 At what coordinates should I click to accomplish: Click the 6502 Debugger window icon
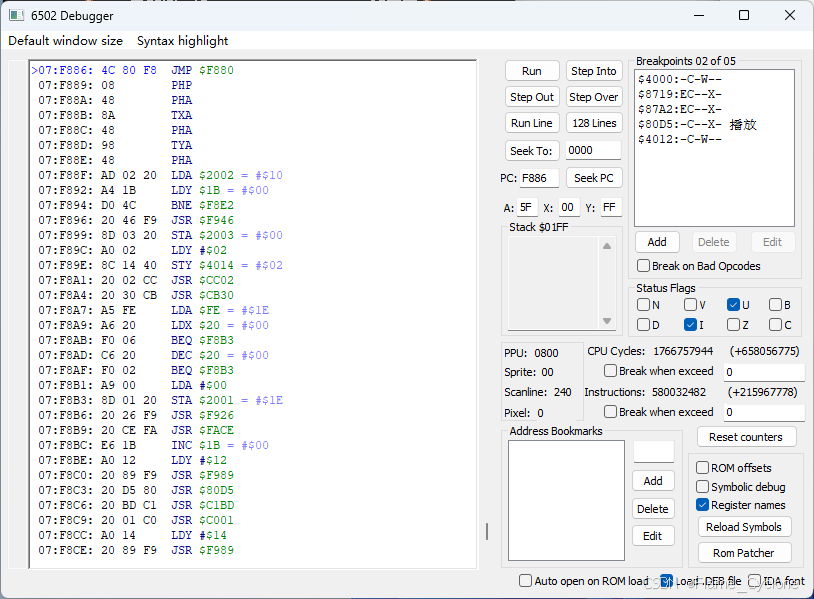[x=16, y=16]
